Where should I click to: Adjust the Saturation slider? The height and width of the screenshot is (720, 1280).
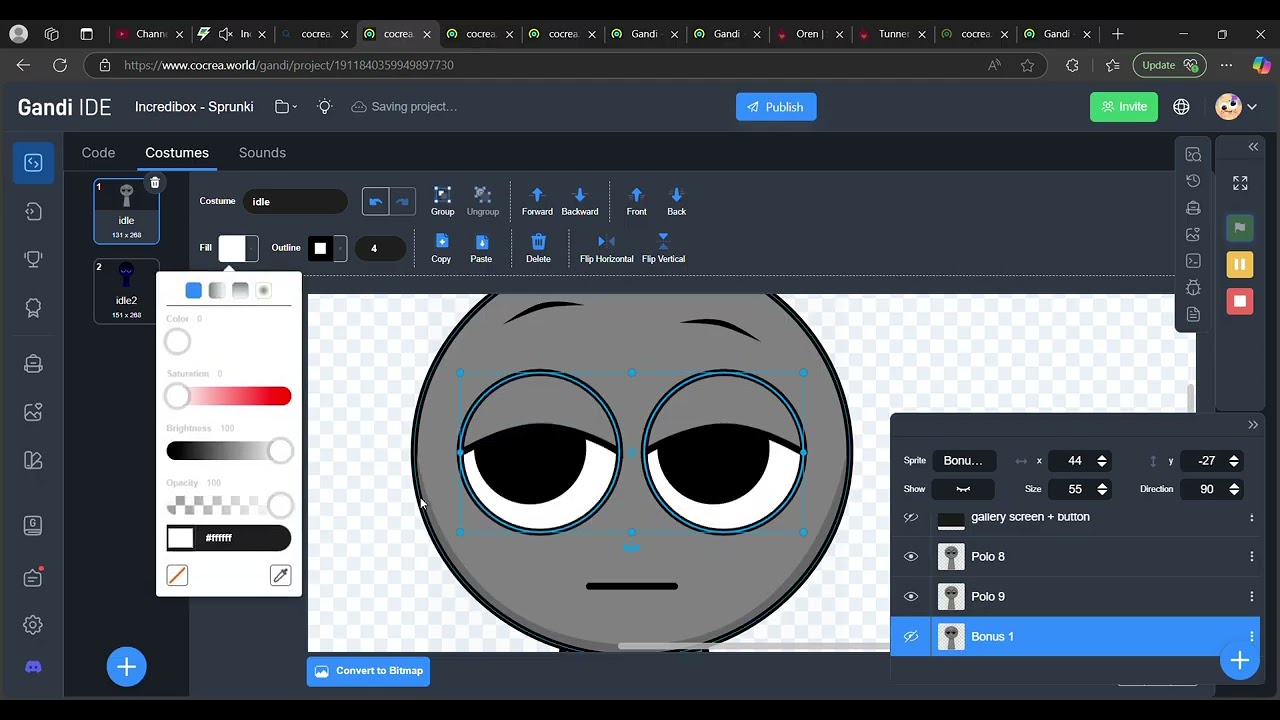click(x=229, y=397)
